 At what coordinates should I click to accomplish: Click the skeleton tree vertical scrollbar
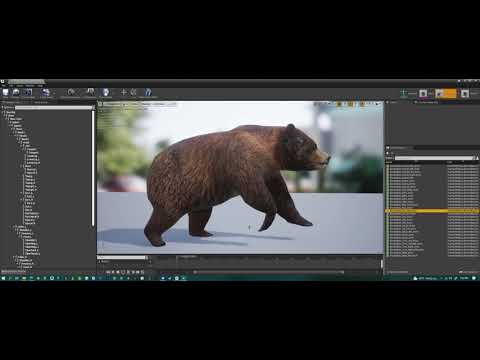pyautogui.click(x=93, y=168)
